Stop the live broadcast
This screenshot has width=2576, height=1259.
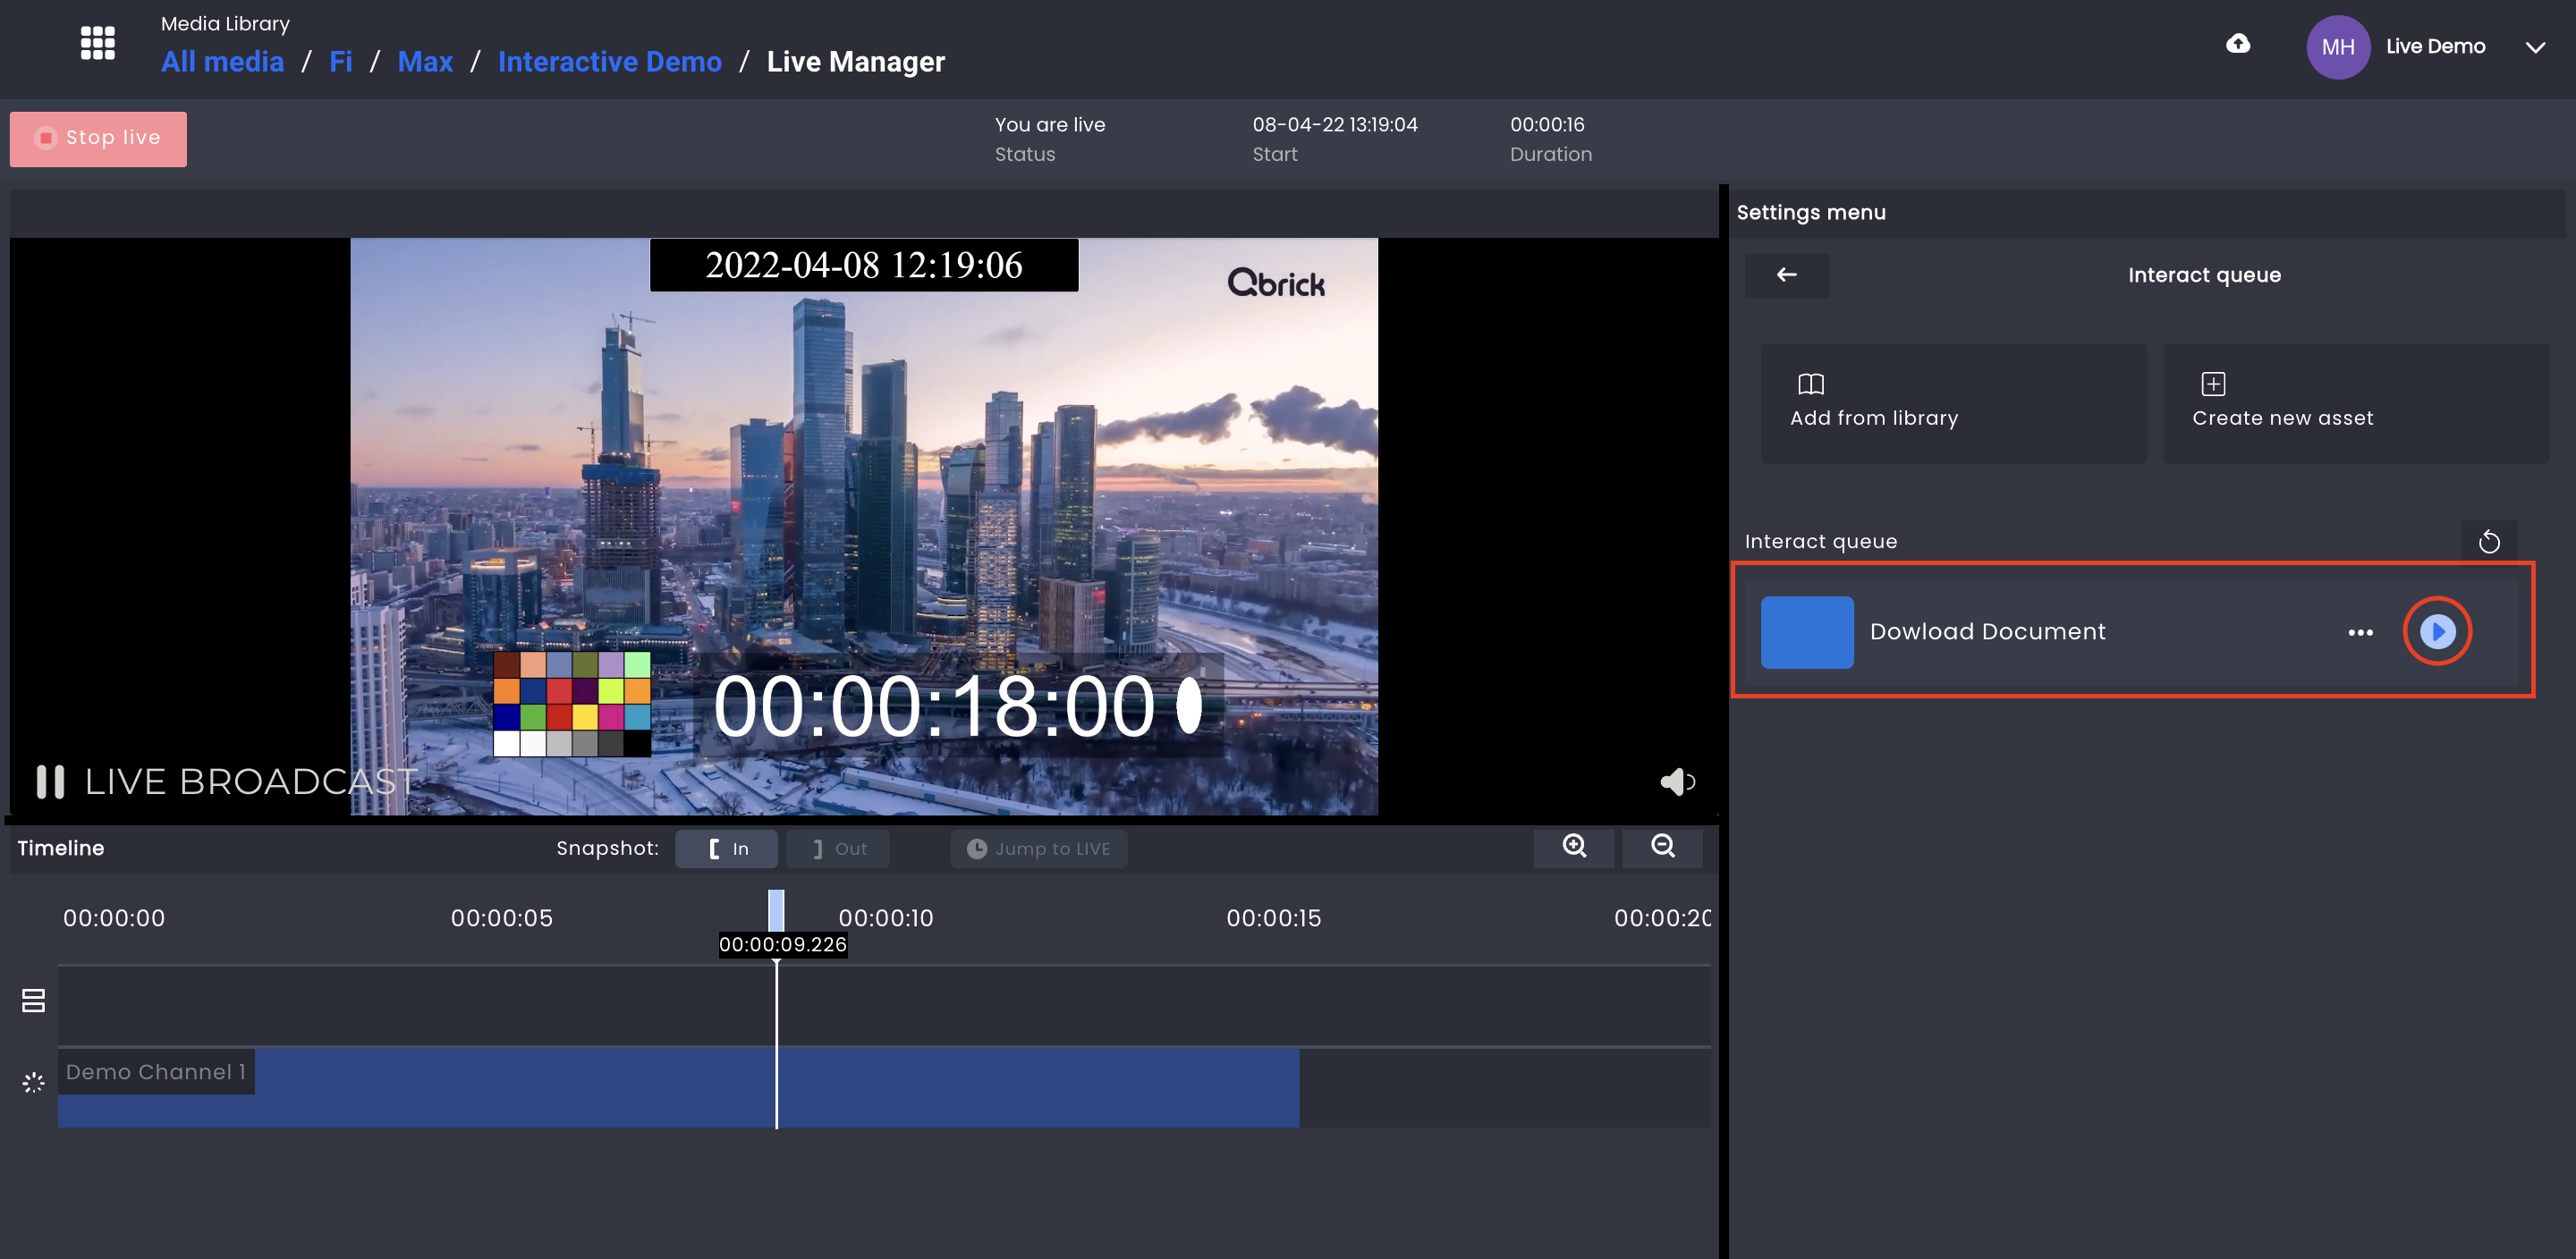coord(98,138)
